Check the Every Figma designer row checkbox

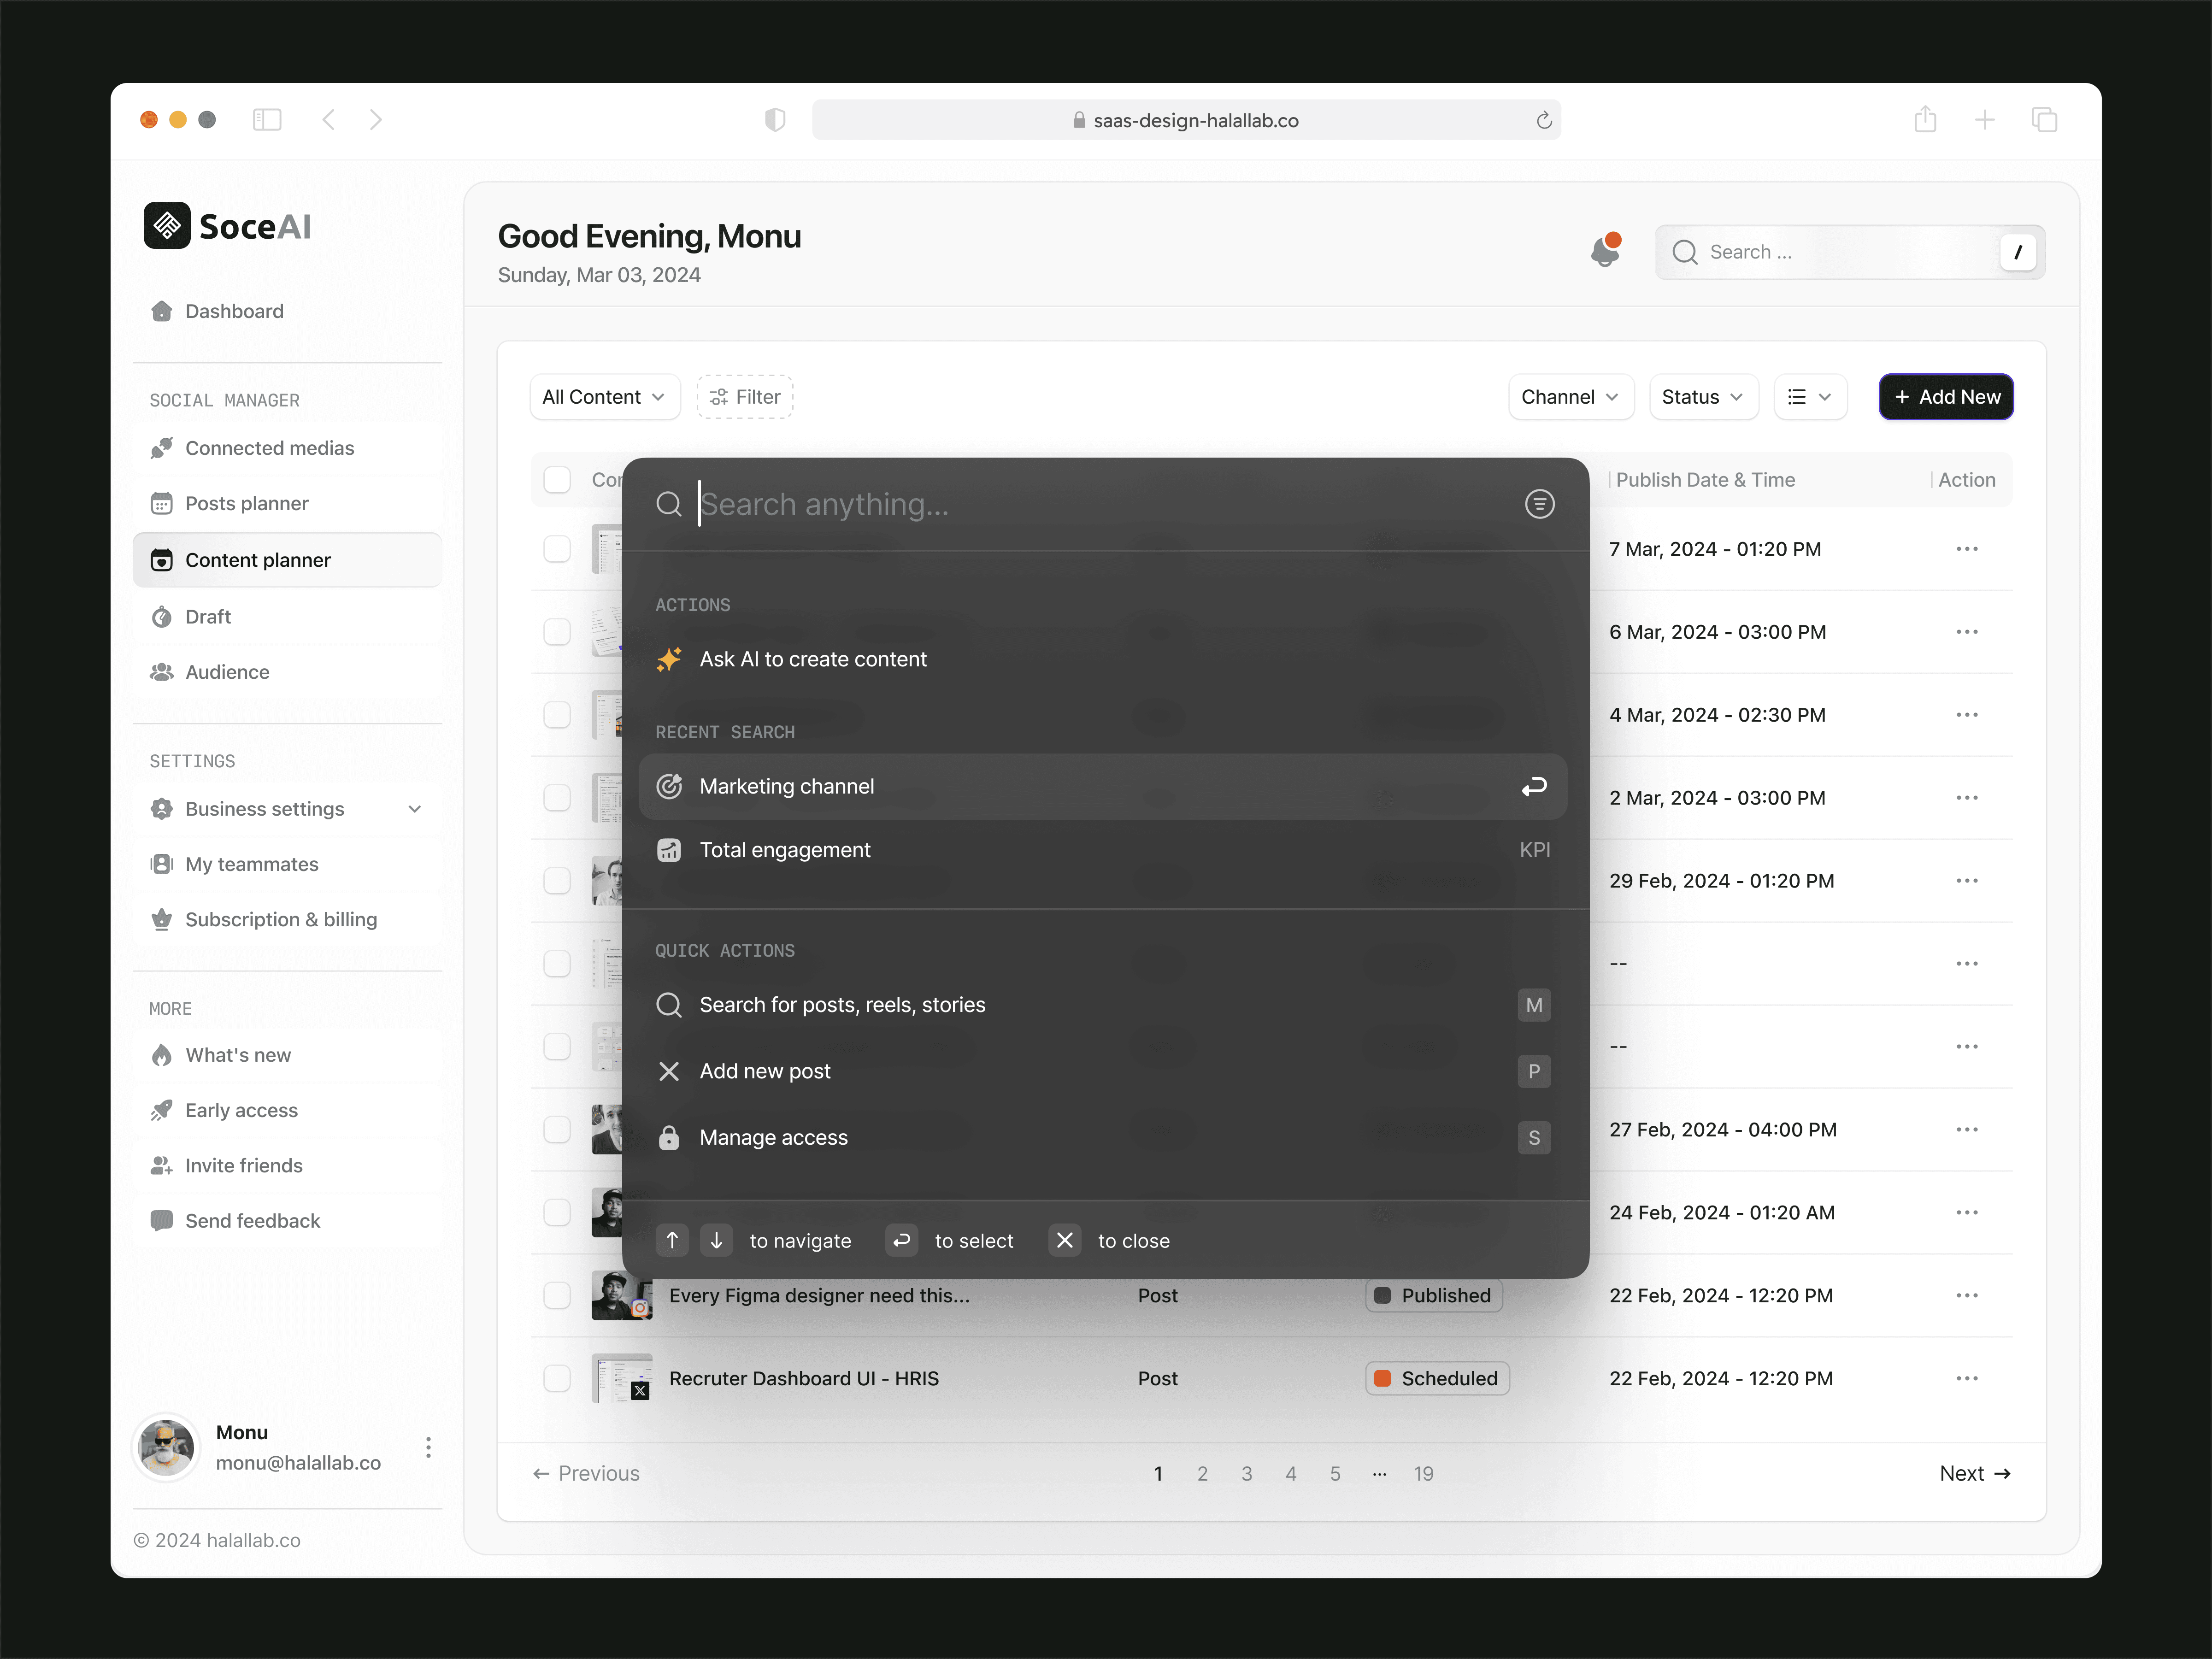click(x=557, y=1295)
